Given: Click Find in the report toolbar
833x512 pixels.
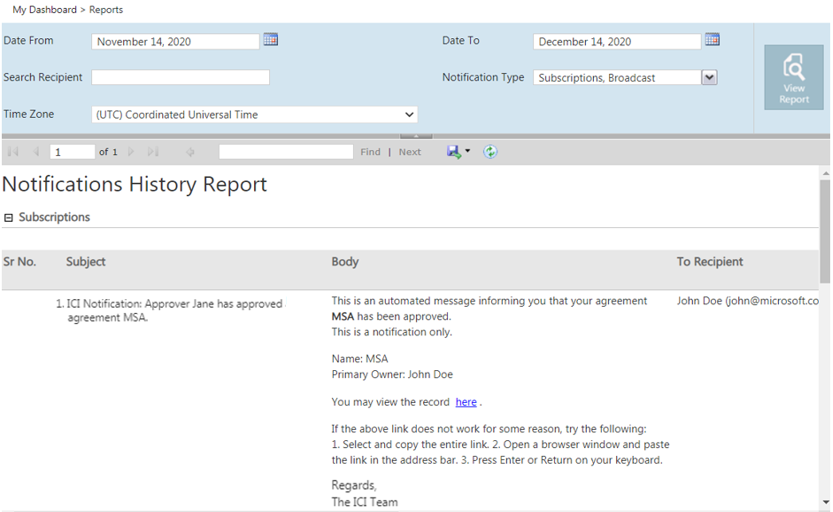Looking at the screenshot, I should pyautogui.click(x=370, y=152).
